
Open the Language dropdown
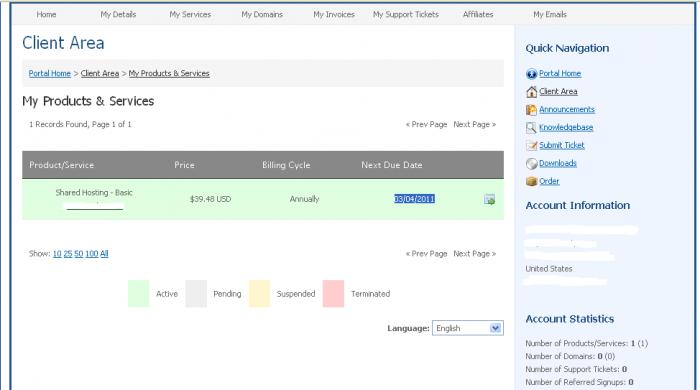click(x=467, y=328)
